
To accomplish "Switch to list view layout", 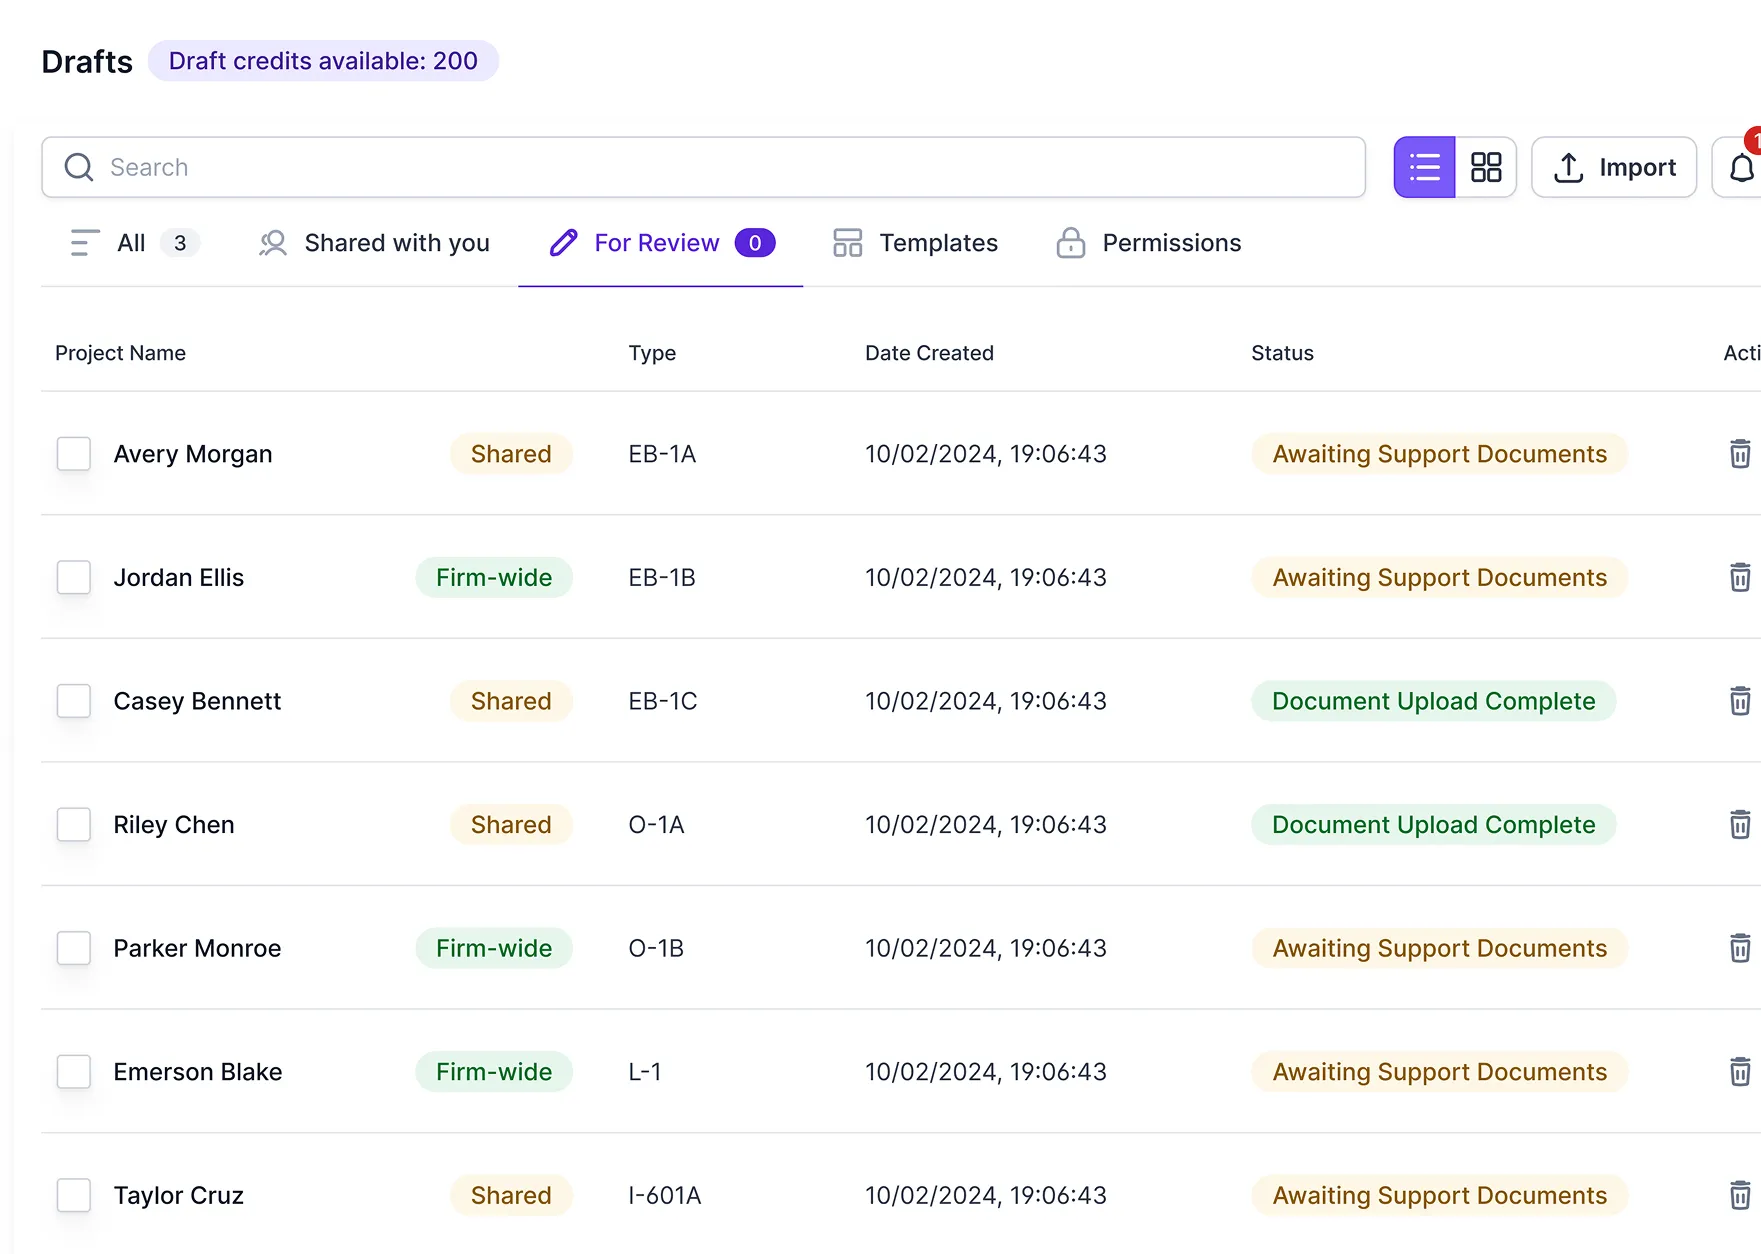I will 1423,167.
